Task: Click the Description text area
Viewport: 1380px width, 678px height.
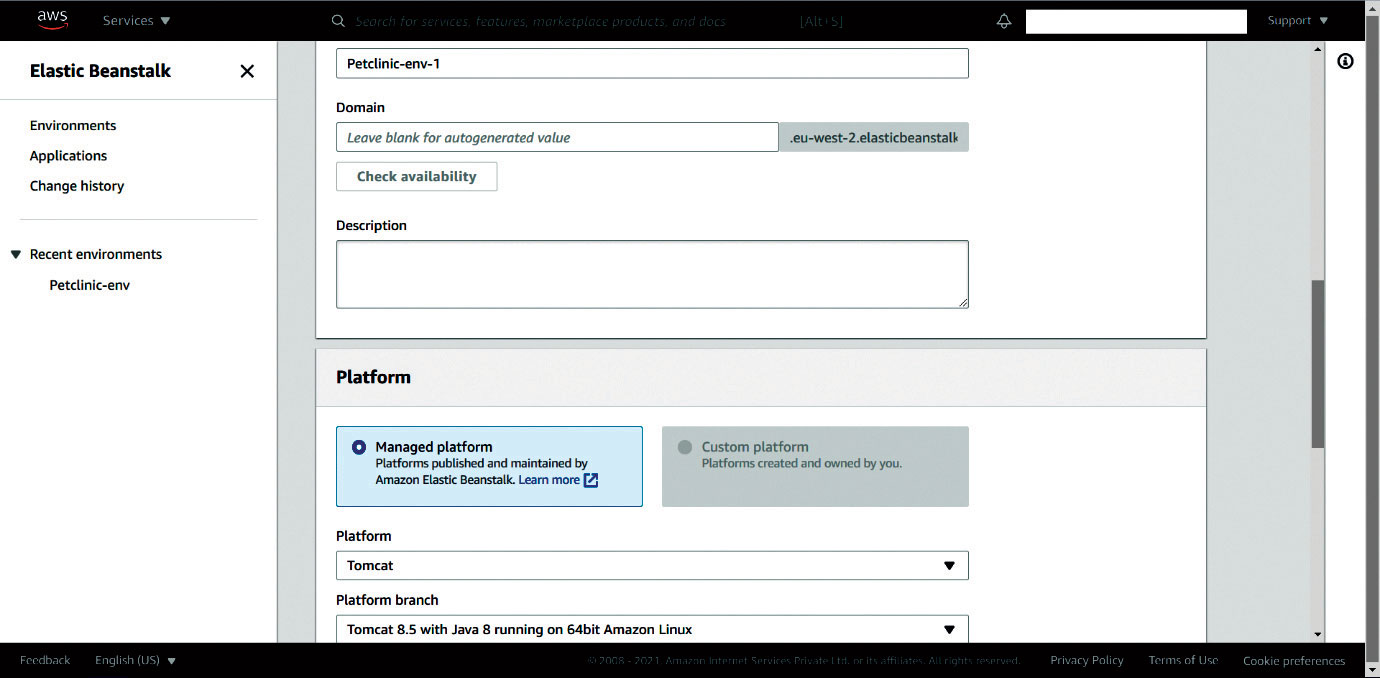Action: (651, 274)
